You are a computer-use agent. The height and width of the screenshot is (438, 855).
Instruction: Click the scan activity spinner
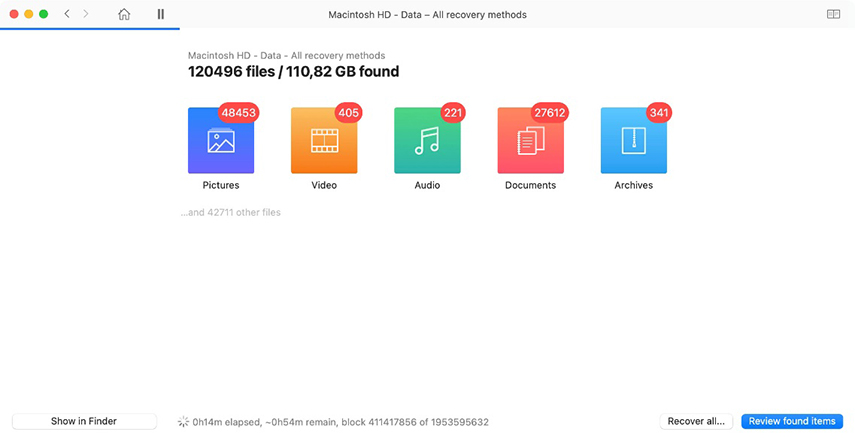[184, 422]
